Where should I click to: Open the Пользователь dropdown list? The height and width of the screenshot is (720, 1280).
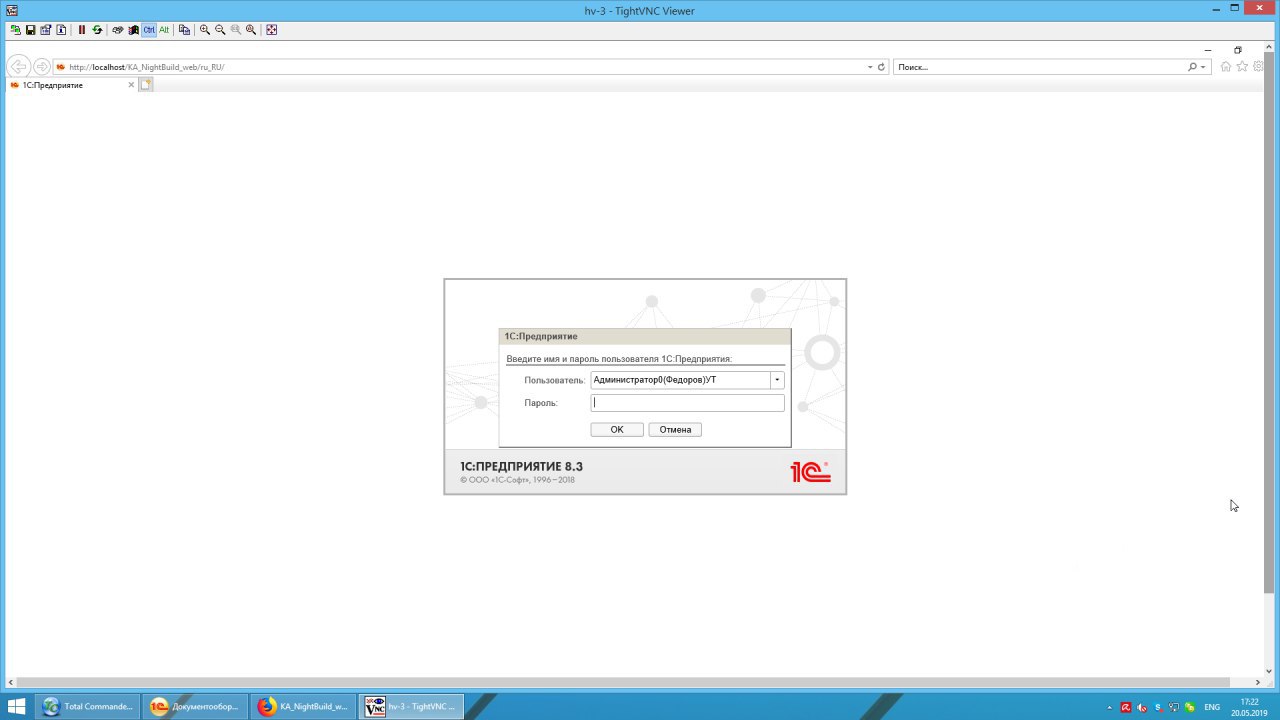click(x=777, y=380)
